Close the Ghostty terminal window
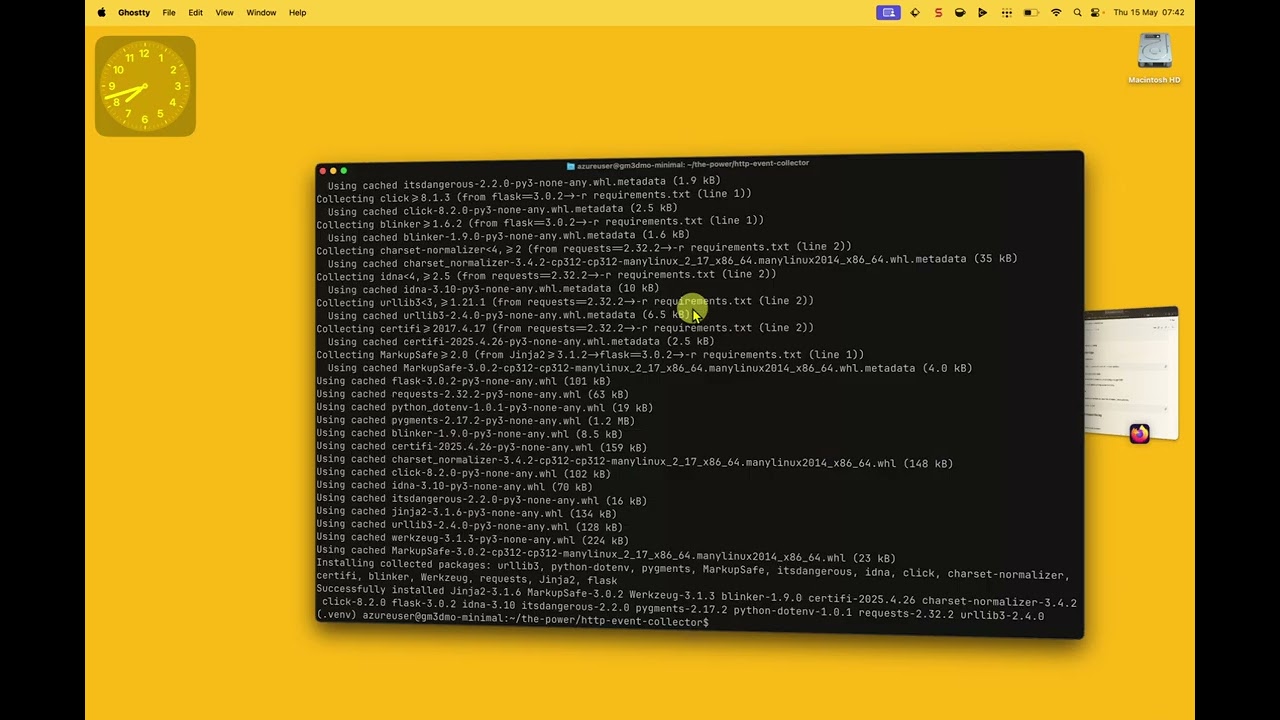The width and height of the screenshot is (1280, 720). (323, 171)
